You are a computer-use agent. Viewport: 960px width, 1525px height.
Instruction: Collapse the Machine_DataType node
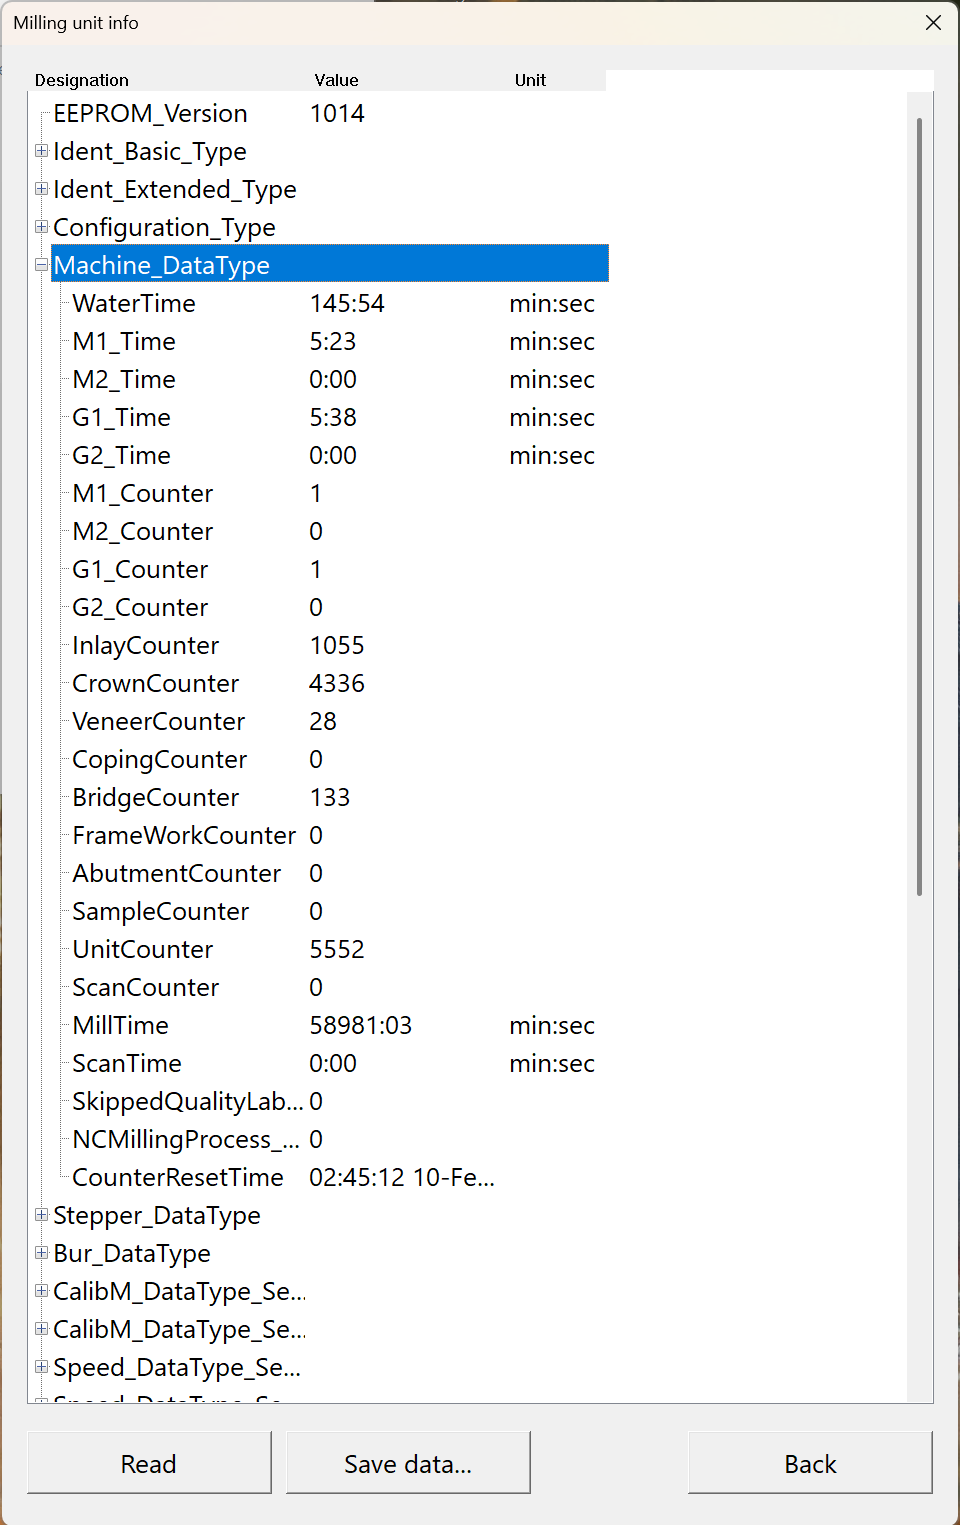pos(41,265)
